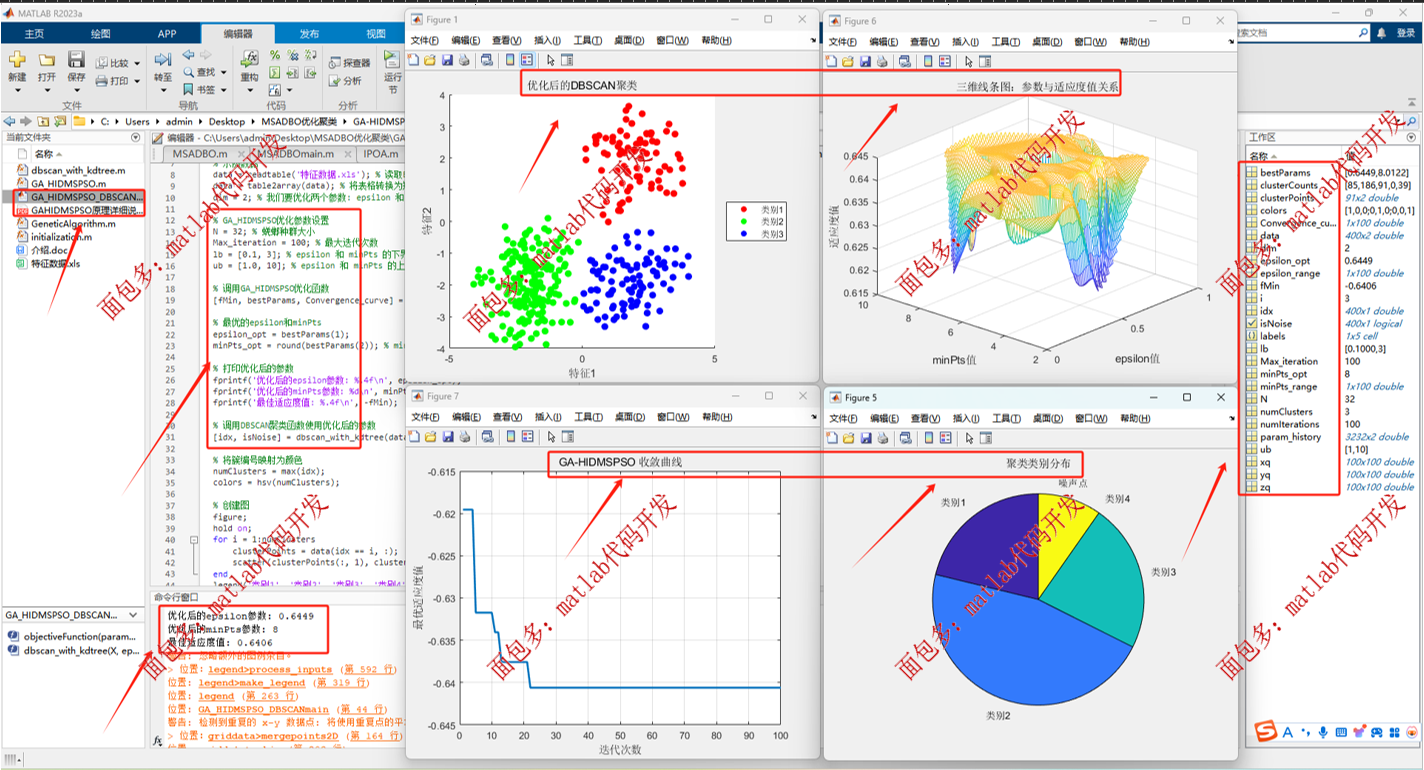This screenshot has height=770, width=1424.
Task: Open Help (帮助) menu in Figure 5
Action: point(1134,418)
